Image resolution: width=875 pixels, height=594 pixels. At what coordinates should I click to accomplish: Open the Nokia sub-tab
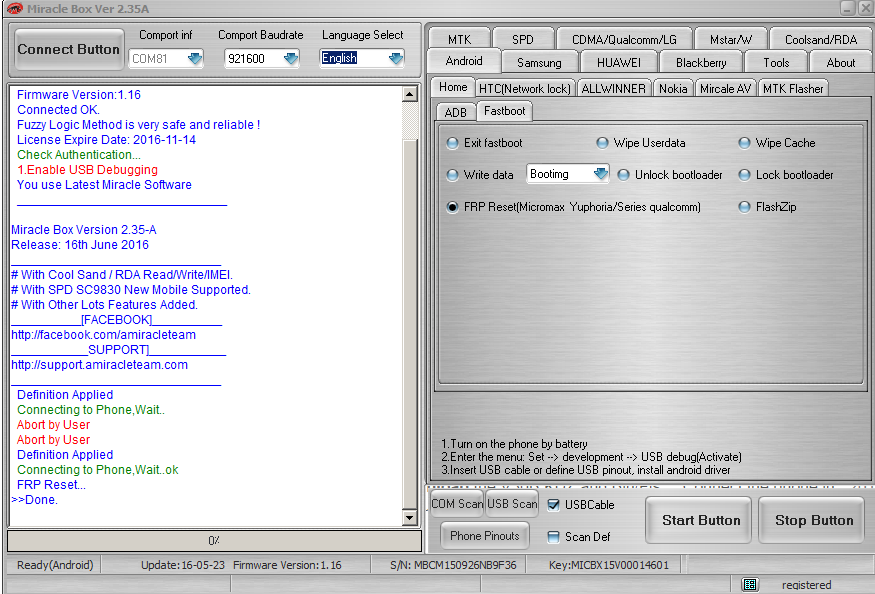[x=673, y=89]
